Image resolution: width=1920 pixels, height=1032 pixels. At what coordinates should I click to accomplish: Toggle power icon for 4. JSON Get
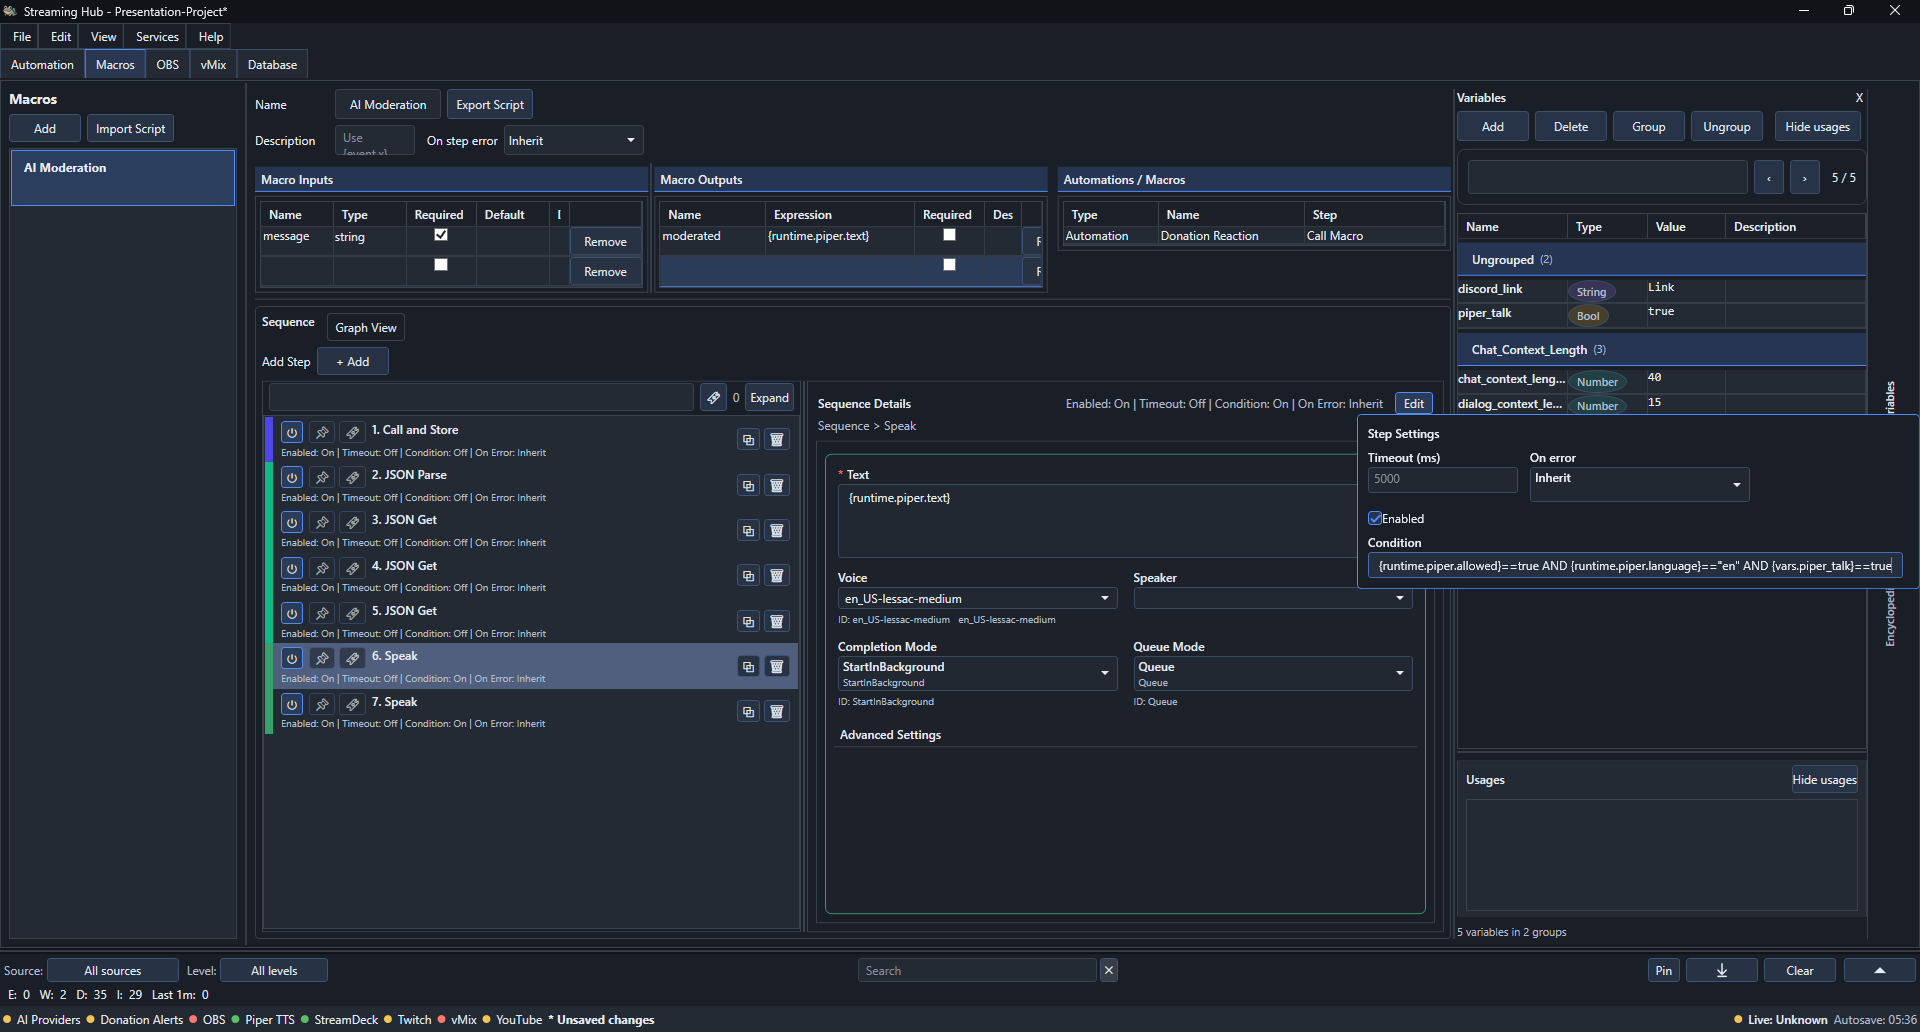[x=292, y=568]
